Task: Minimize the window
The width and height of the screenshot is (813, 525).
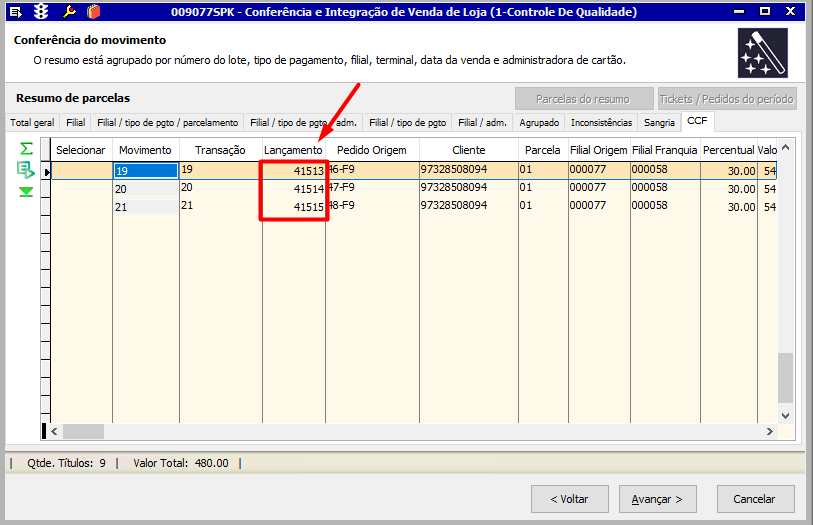Action: [x=739, y=11]
